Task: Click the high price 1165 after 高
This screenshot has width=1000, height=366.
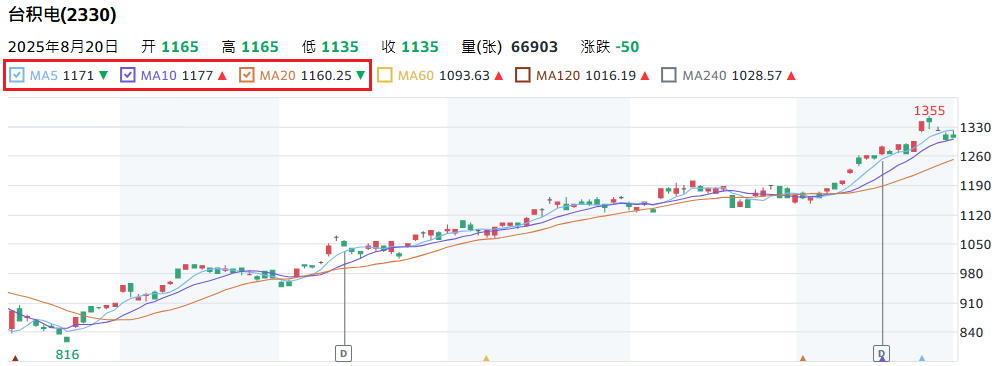Action: pyautogui.click(x=260, y=47)
